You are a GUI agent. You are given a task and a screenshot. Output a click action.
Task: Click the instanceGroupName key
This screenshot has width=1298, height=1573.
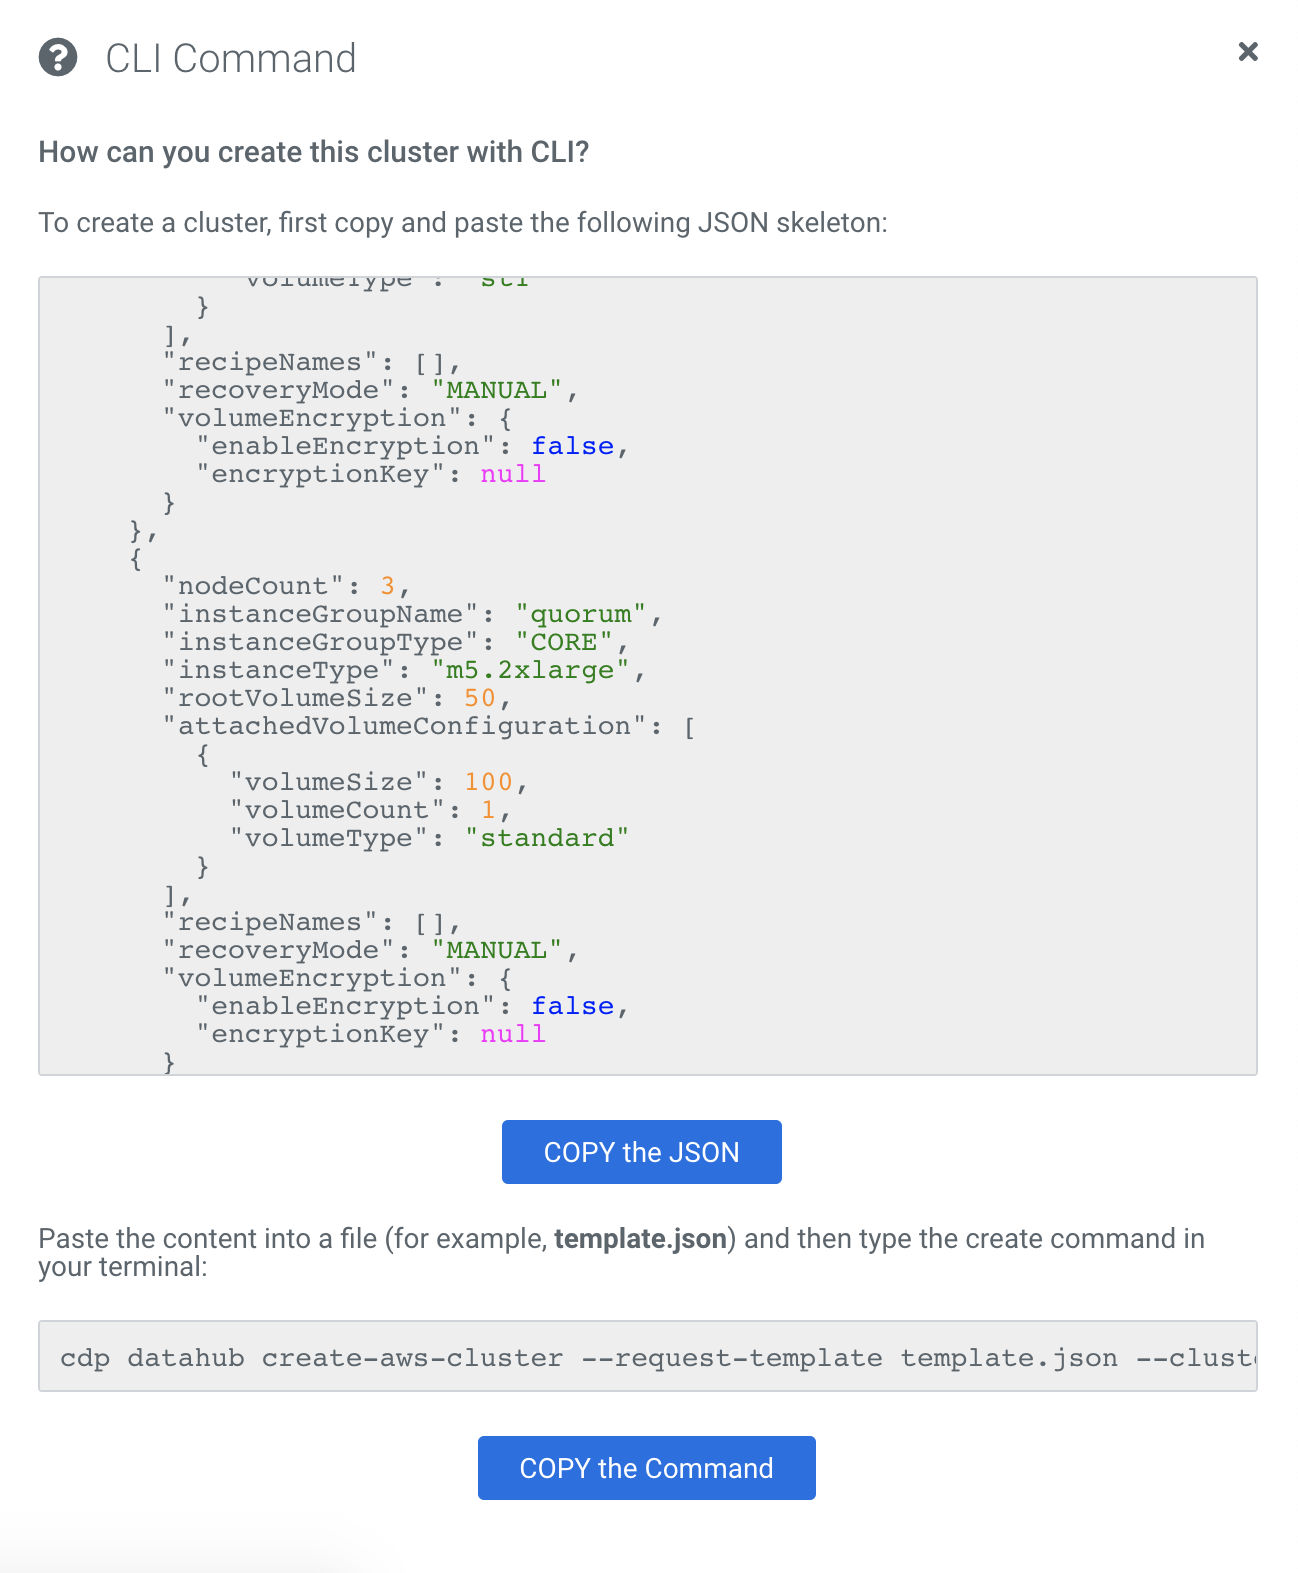[320, 614]
